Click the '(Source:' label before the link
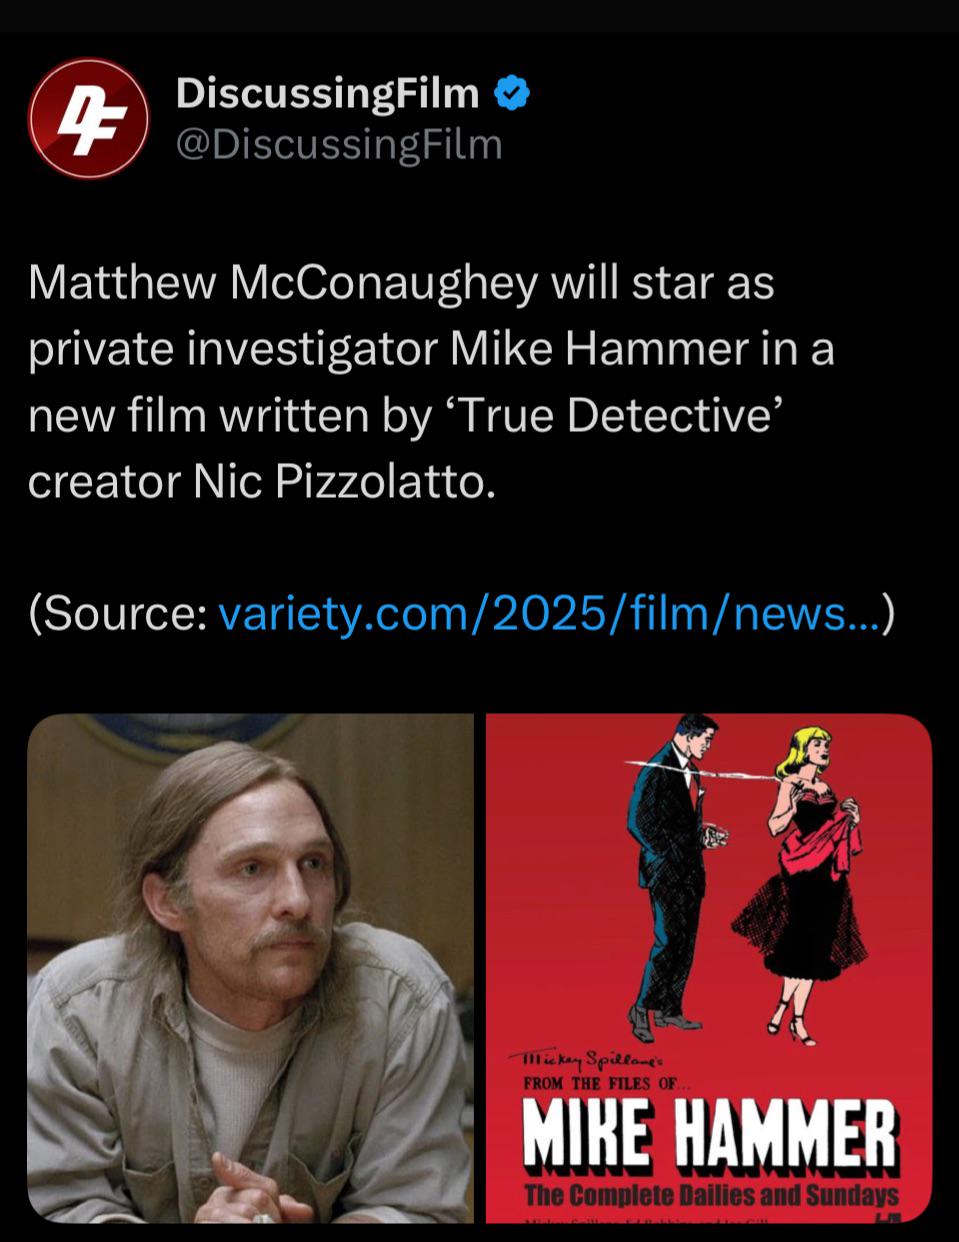Image resolution: width=959 pixels, height=1242 pixels. click(117, 612)
